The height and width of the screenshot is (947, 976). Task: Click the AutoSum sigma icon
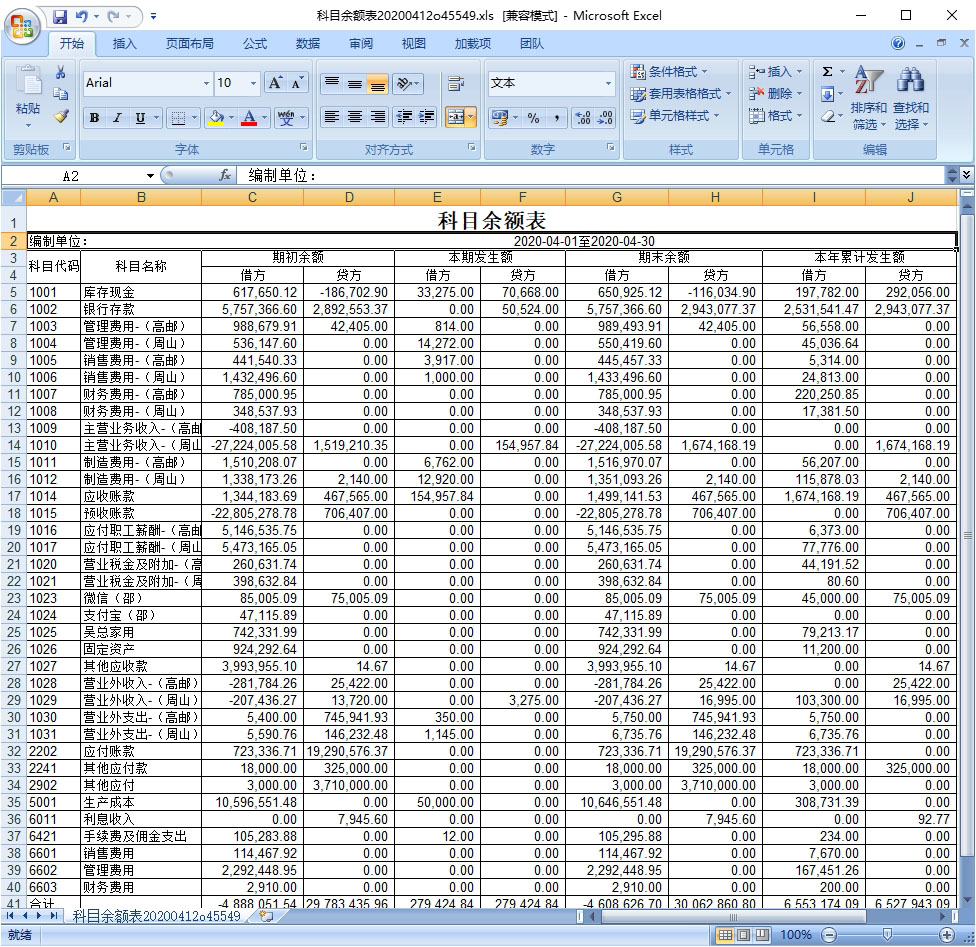point(827,72)
